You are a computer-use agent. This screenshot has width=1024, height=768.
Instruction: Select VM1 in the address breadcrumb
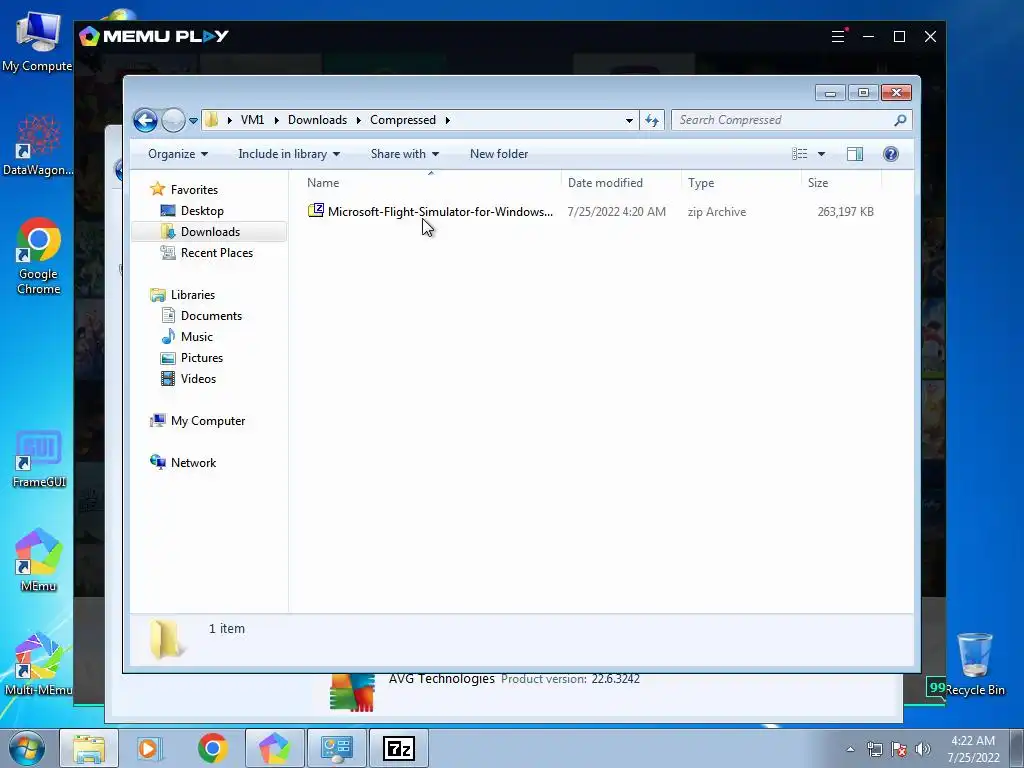click(252, 120)
